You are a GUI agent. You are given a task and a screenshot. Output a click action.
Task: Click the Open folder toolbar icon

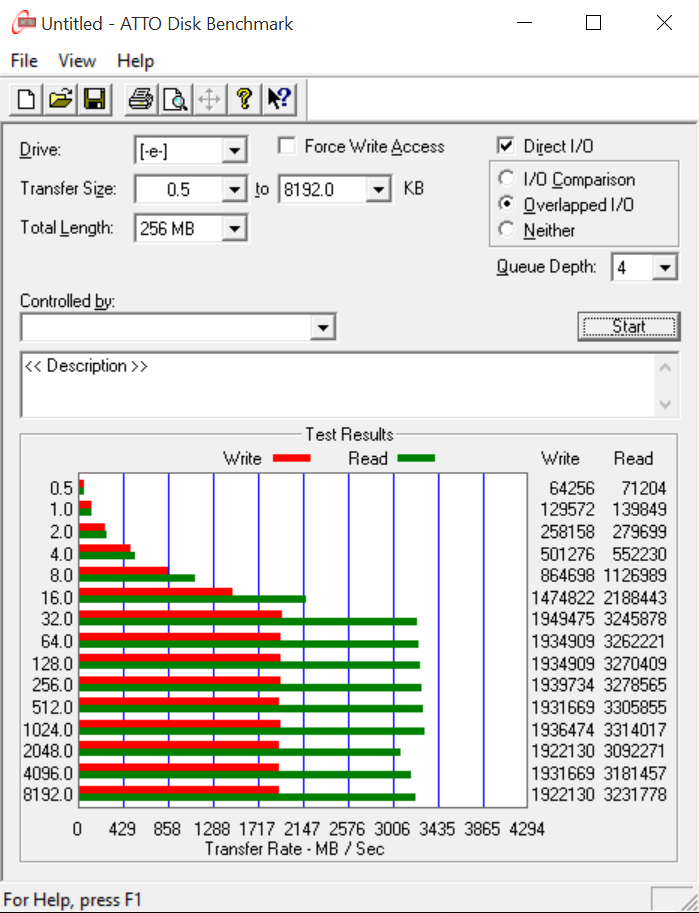pyautogui.click(x=61, y=99)
